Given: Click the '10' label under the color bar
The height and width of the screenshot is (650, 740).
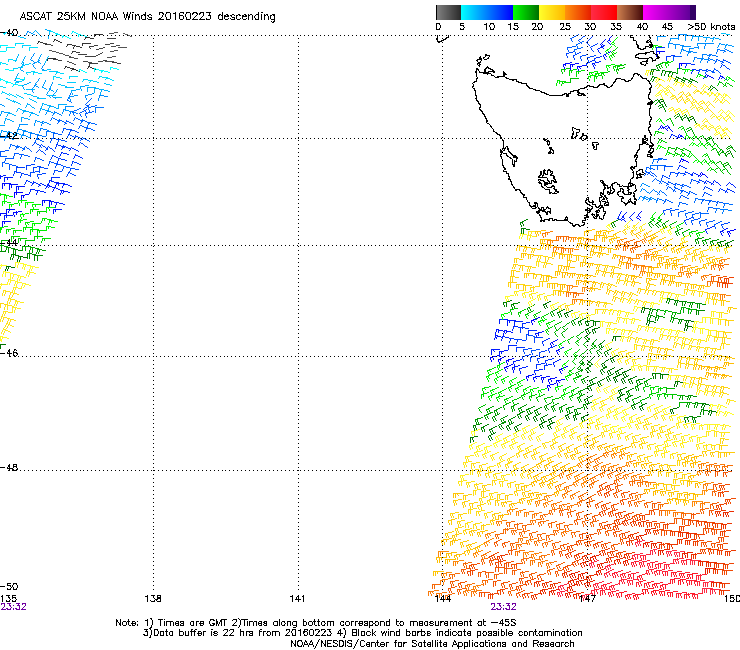Looking at the screenshot, I should point(489,27).
